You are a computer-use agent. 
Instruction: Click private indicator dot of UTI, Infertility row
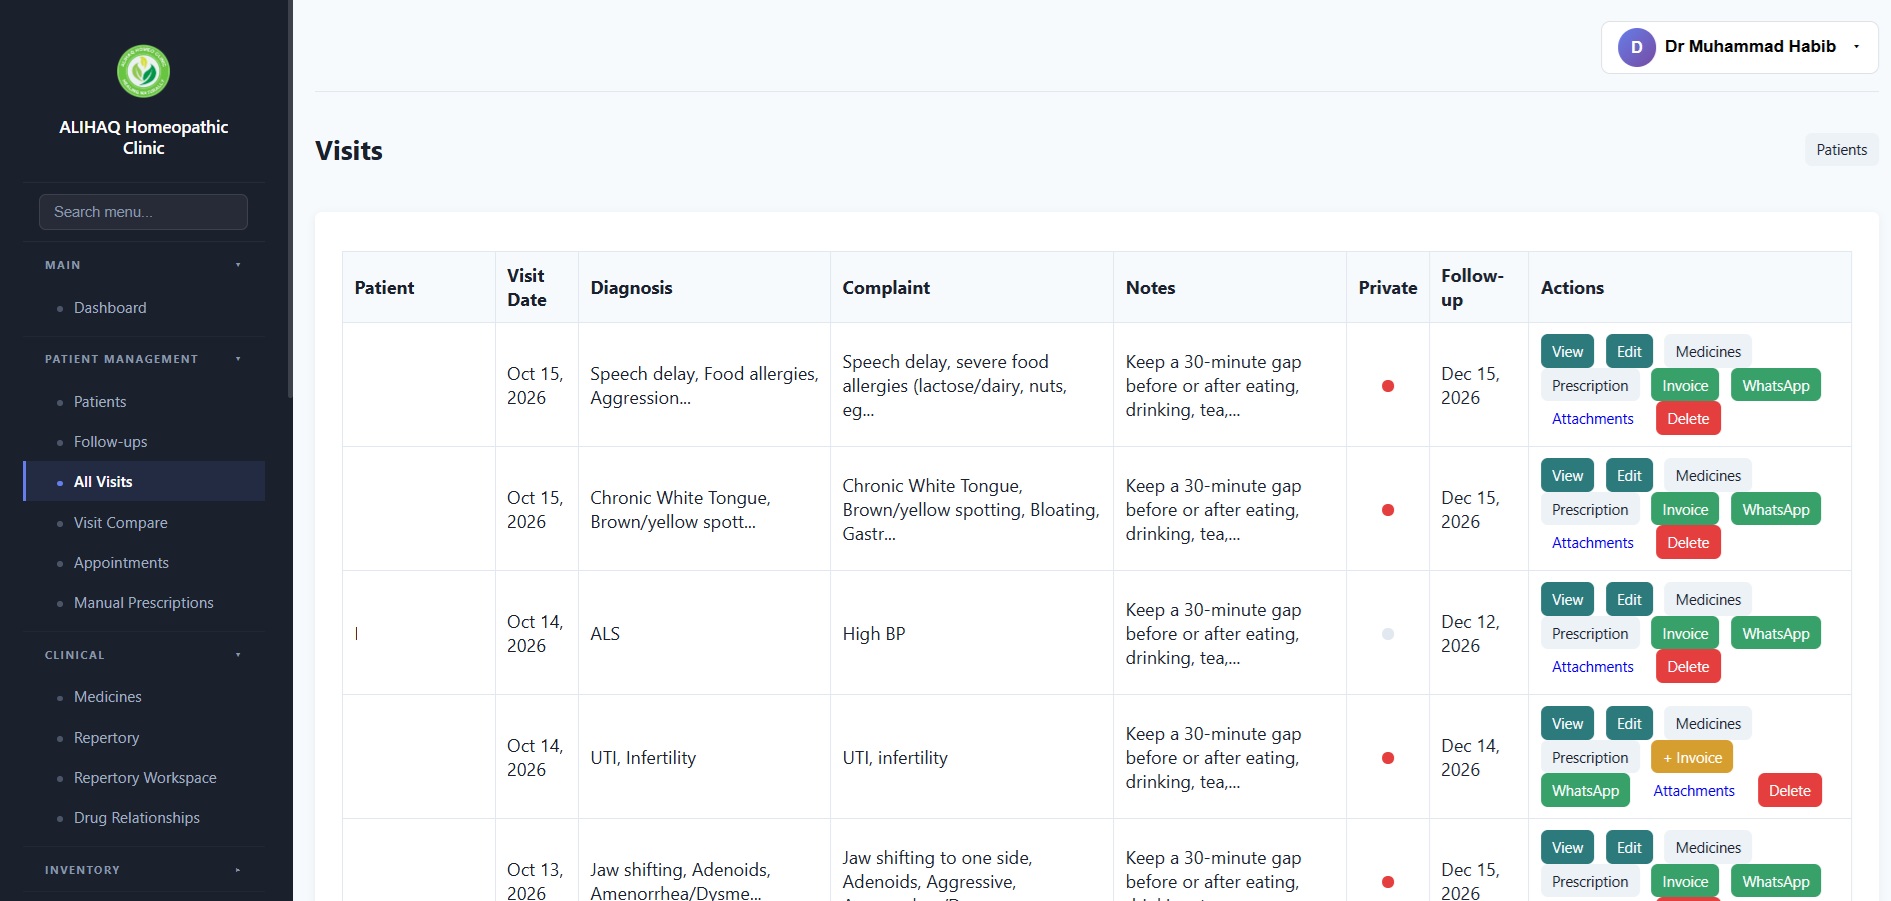(x=1388, y=758)
